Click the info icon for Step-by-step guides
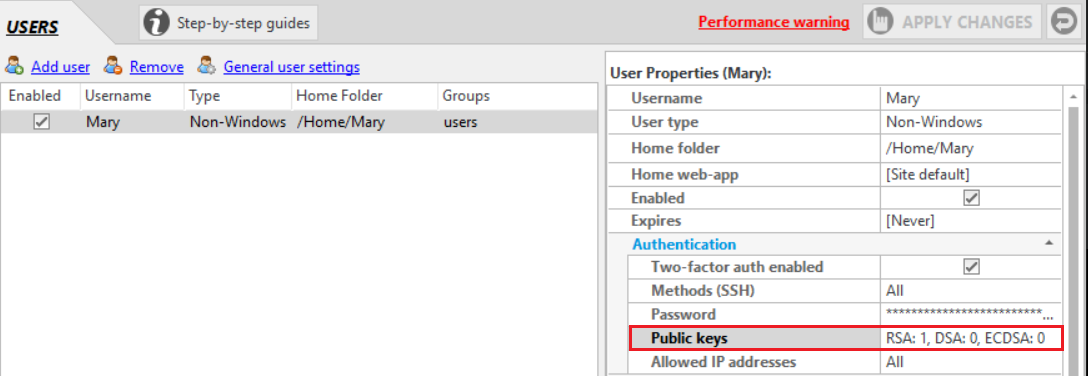Viewport: 1088px width, 376px height. point(157,23)
